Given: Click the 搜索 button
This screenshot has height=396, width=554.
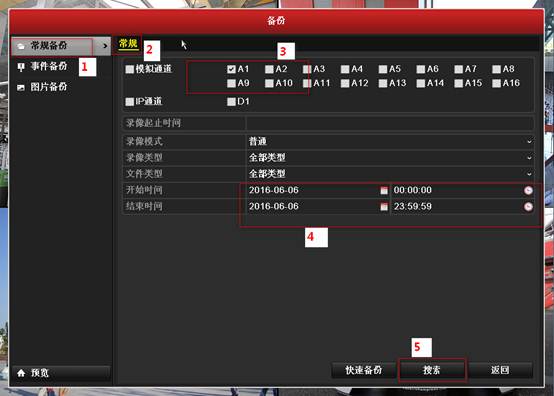Looking at the screenshot, I should click(432, 370).
